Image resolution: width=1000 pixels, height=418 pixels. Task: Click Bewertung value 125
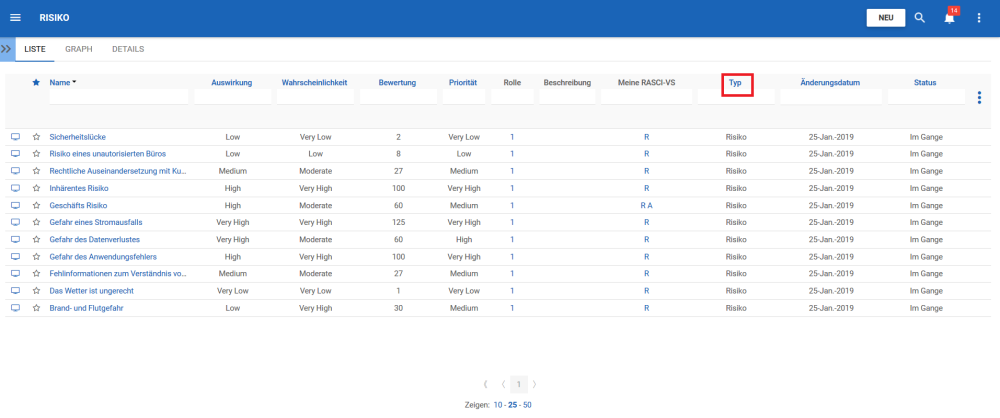tap(398, 222)
